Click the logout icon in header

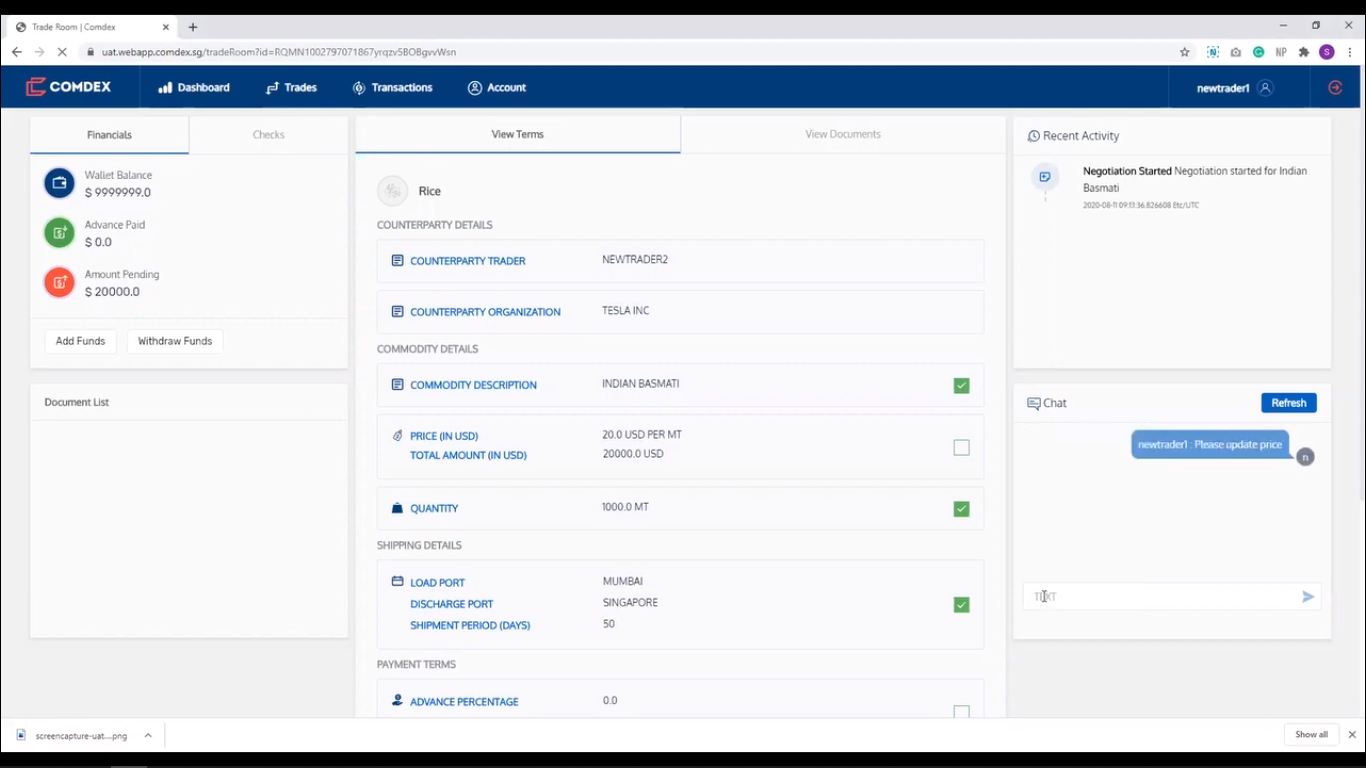click(x=1335, y=88)
